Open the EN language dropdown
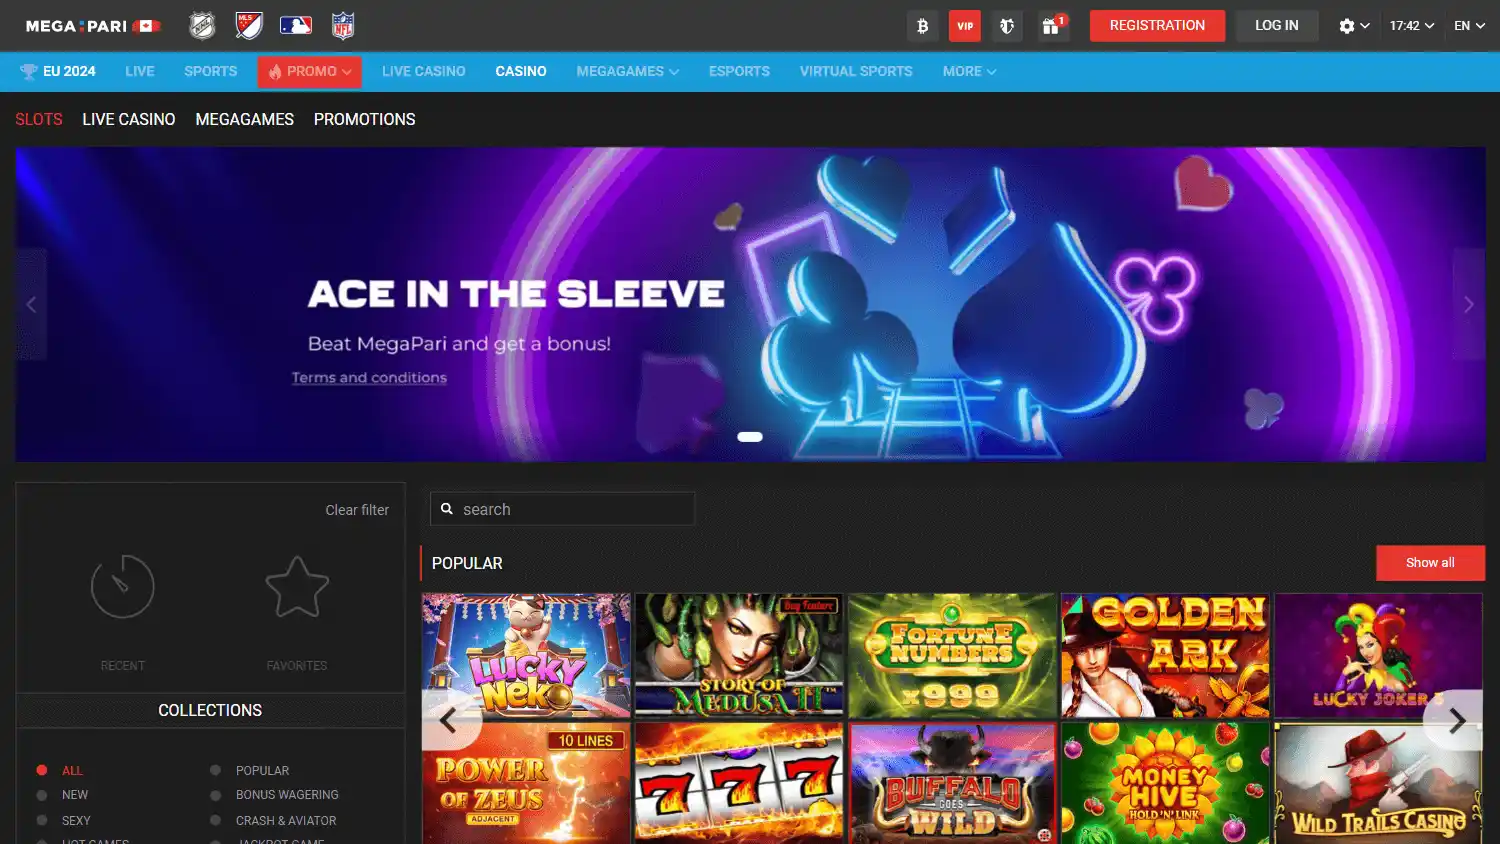 click(x=1469, y=26)
